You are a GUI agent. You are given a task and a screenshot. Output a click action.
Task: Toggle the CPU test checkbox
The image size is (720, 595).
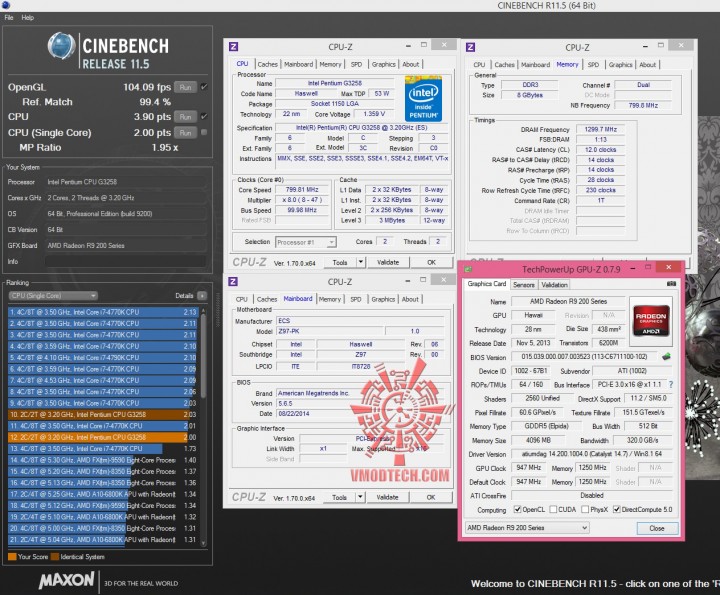(204, 116)
